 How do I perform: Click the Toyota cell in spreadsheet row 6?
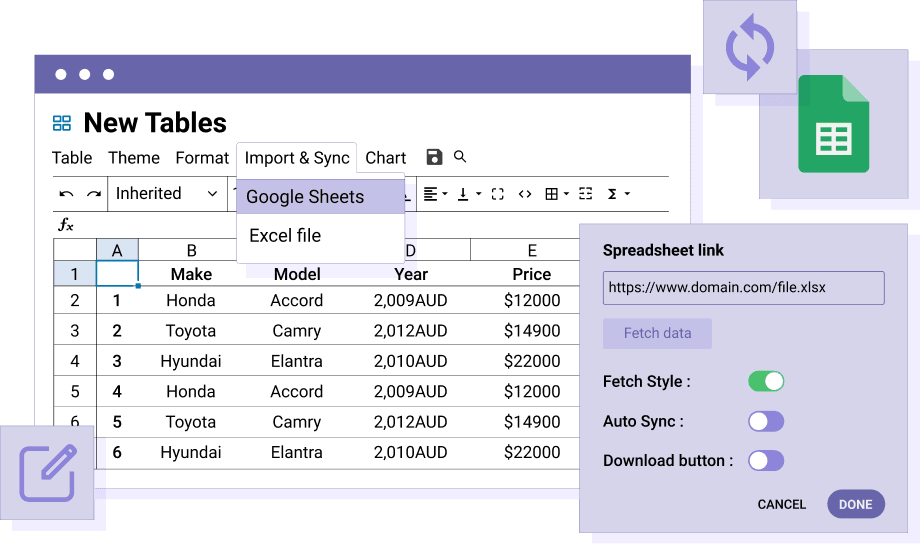point(191,422)
